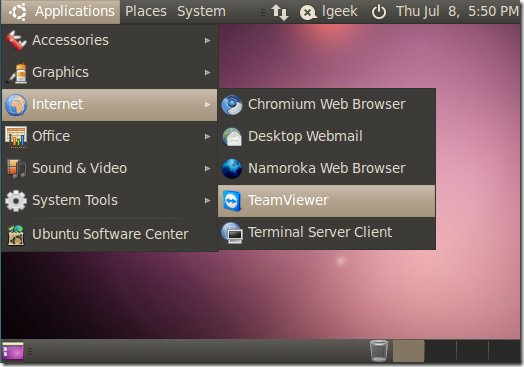524x367 pixels.
Task: Open the Applications menu
Action: pyautogui.click(x=60, y=12)
